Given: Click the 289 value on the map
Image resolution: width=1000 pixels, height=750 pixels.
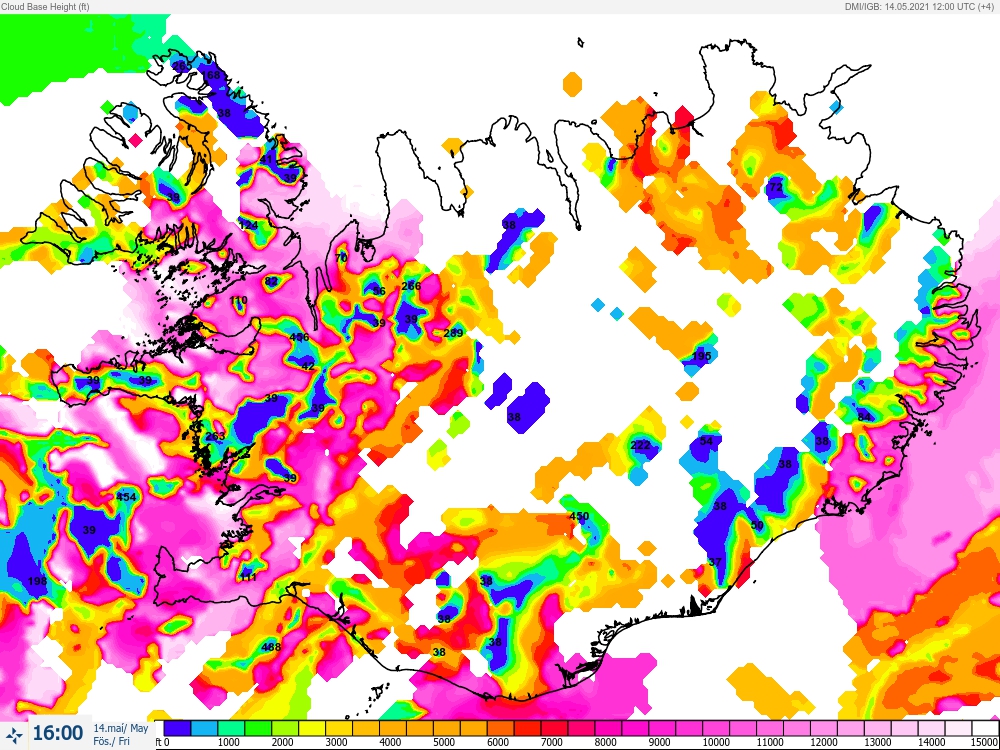Looking at the screenshot, I should pos(453,333).
